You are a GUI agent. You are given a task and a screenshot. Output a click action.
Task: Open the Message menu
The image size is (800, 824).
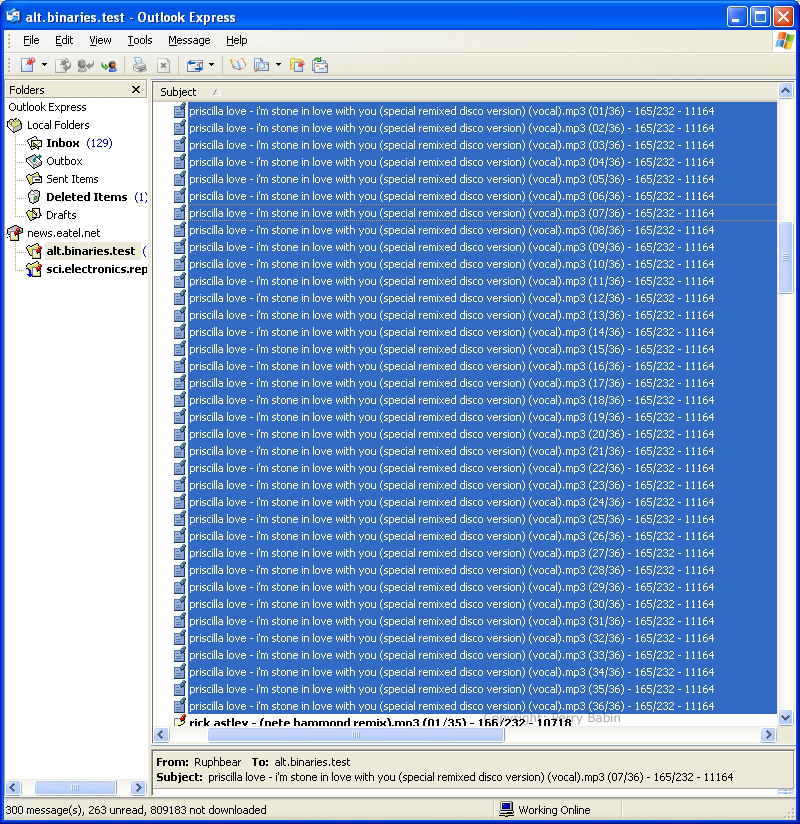[189, 40]
